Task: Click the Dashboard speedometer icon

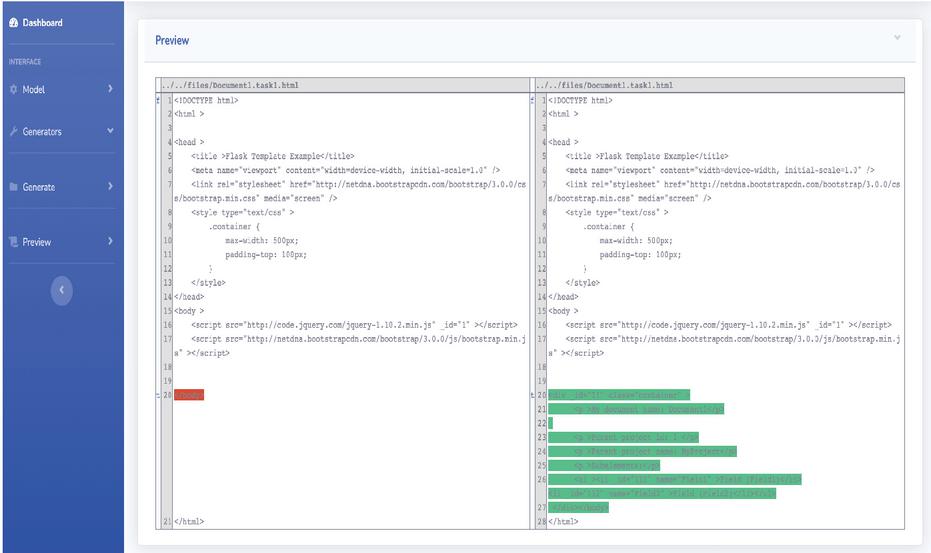Action: [13, 23]
